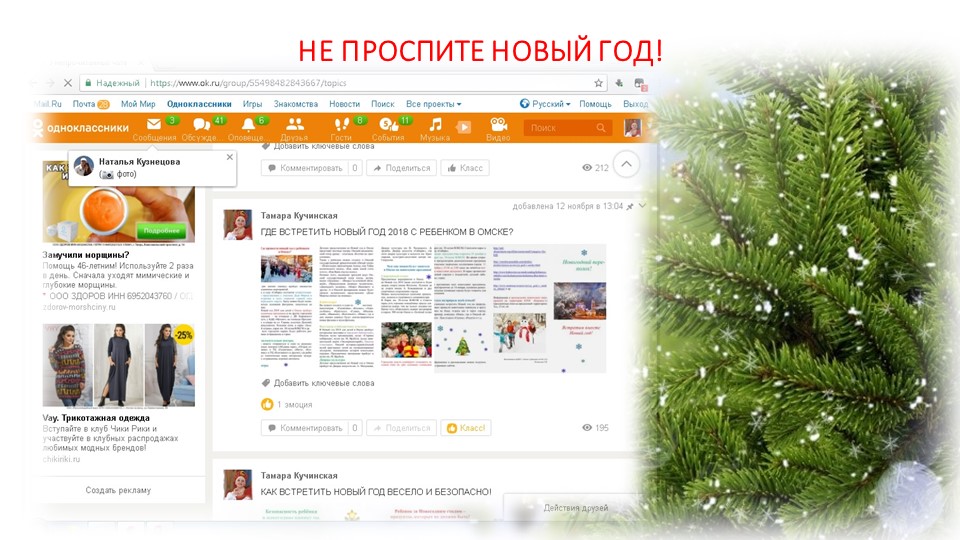
Task: Open Все проекты dropdown menu
Action: tap(433, 104)
